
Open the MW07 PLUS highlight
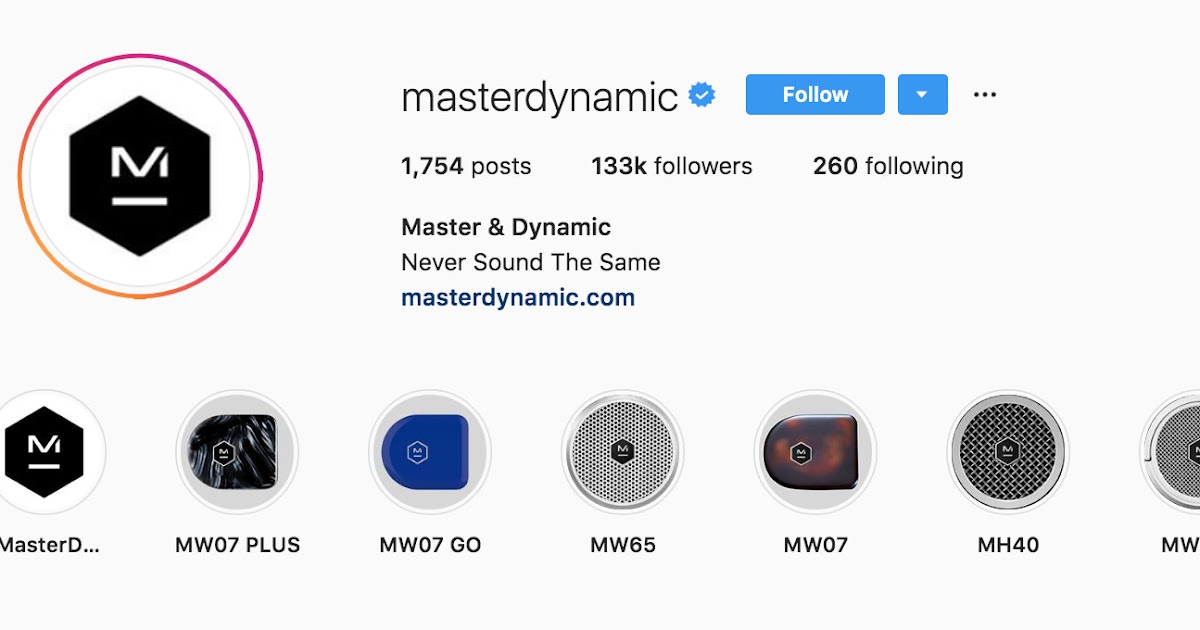click(237, 451)
